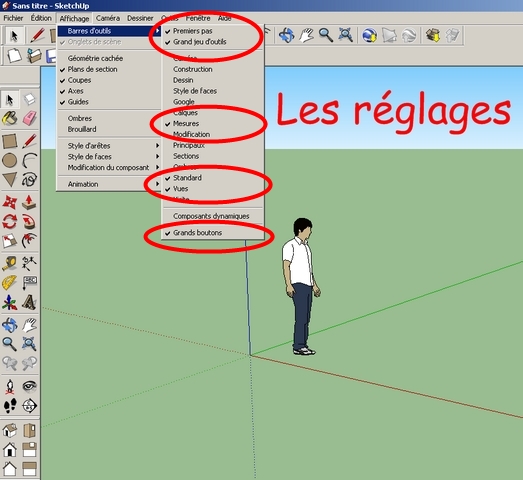Select the 3D Text tool
Image resolution: width=523 pixels, height=480 pixels.
click(x=29, y=302)
